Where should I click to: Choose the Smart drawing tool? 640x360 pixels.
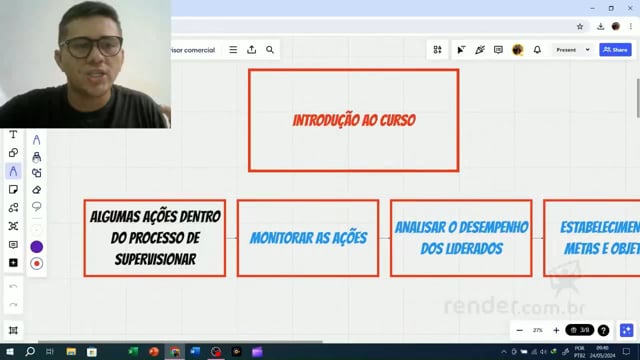pos(36,173)
